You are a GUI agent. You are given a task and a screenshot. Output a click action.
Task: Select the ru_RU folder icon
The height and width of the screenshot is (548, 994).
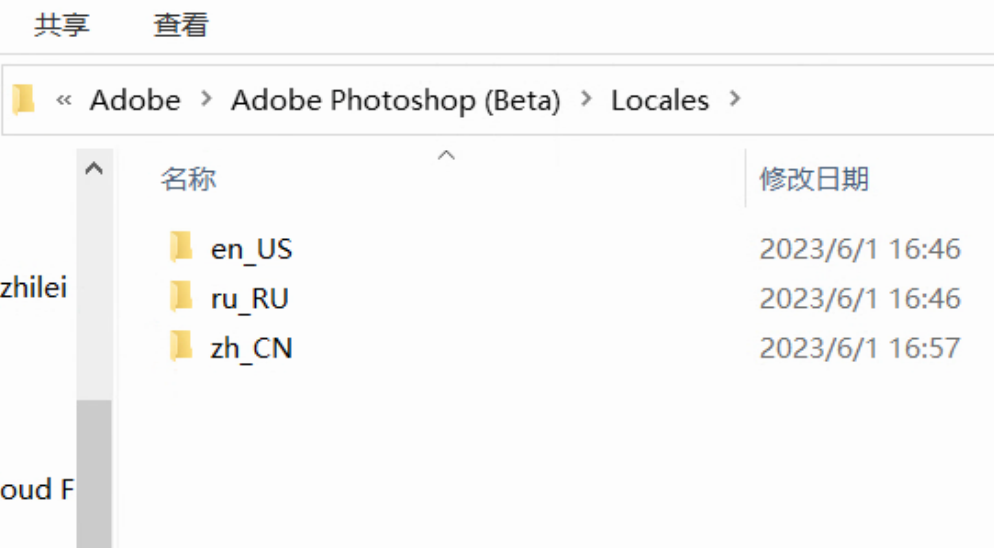click(181, 296)
